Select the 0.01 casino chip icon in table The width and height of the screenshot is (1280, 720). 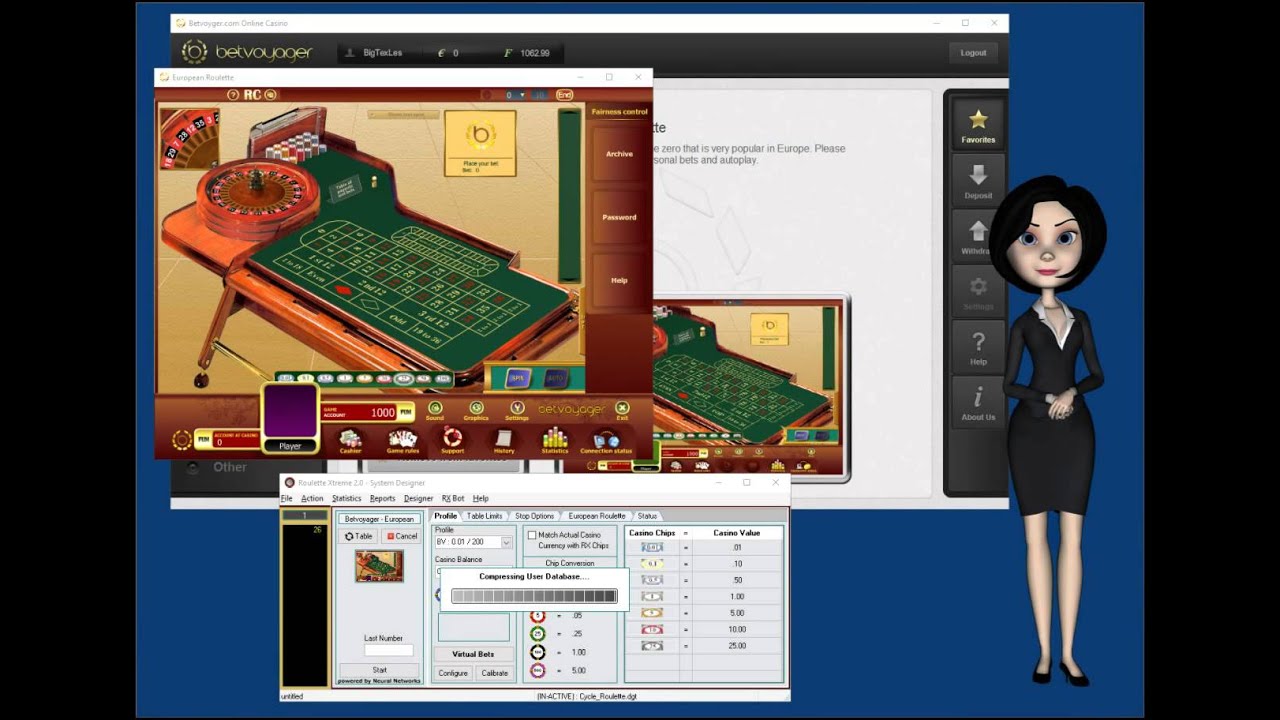point(652,547)
